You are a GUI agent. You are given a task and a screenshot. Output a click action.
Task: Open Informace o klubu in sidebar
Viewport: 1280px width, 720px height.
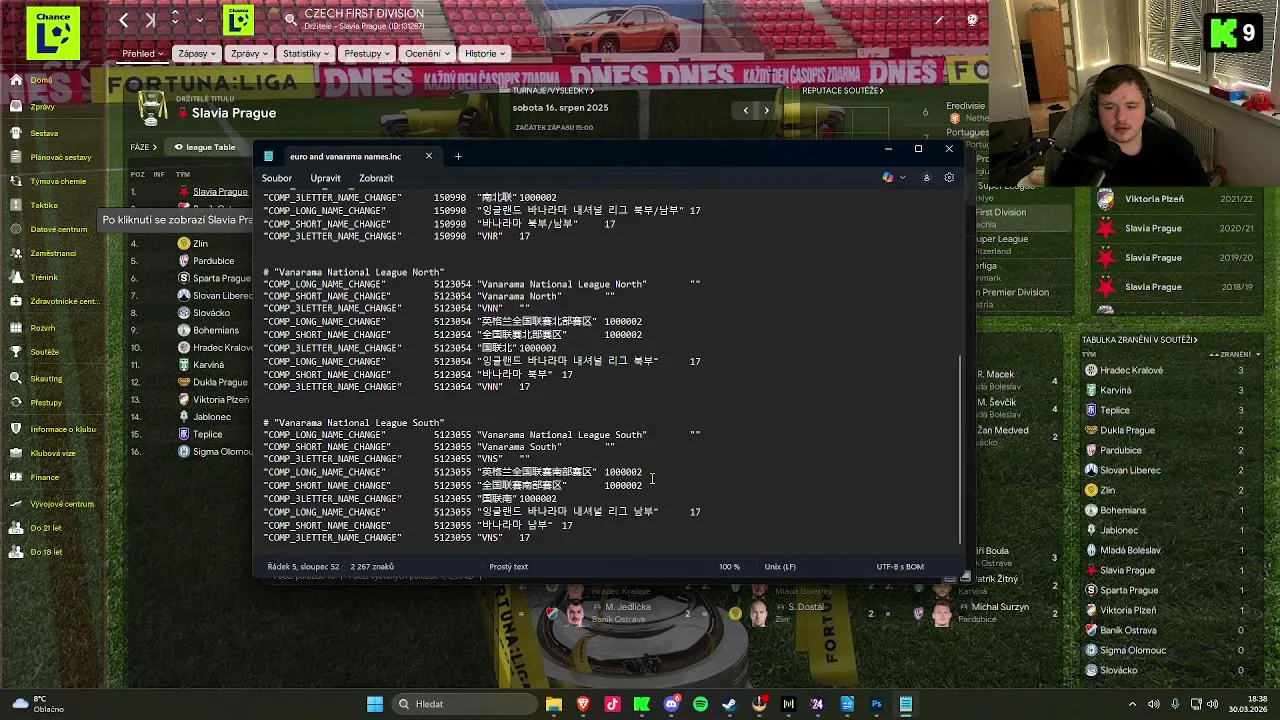pyautogui.click(x=62, y=429)
